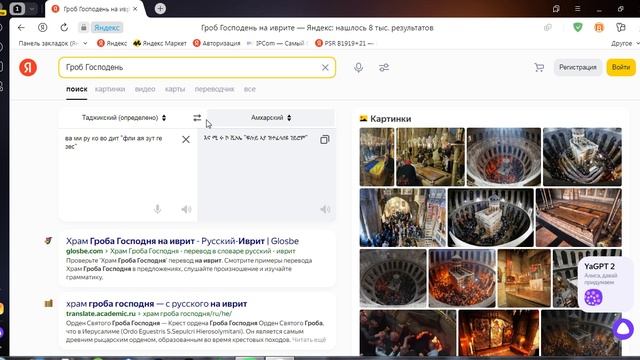Expand the tab group dropdown arrow
The height and width of the screenshot is (360, 640).
31,9
